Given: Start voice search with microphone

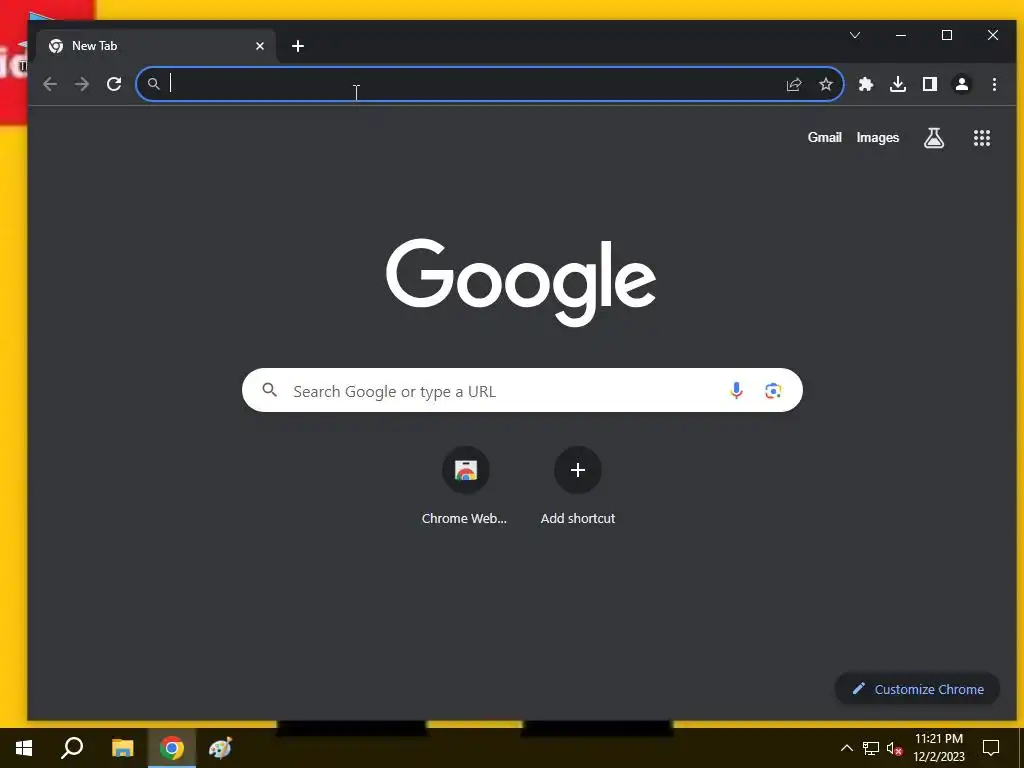Looking at the screenshot, I should (x=736, y=391).
